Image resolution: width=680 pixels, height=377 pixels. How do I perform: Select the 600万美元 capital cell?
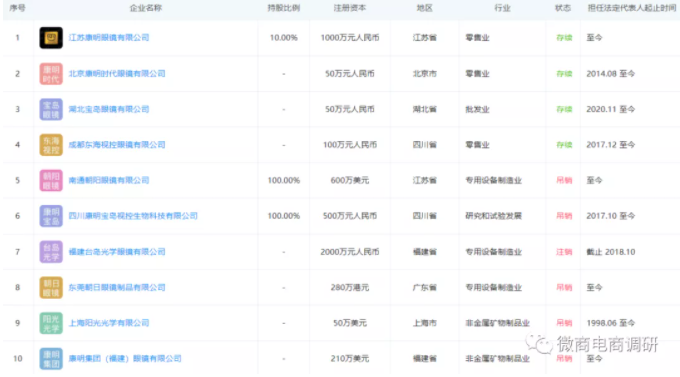(350, 180)
